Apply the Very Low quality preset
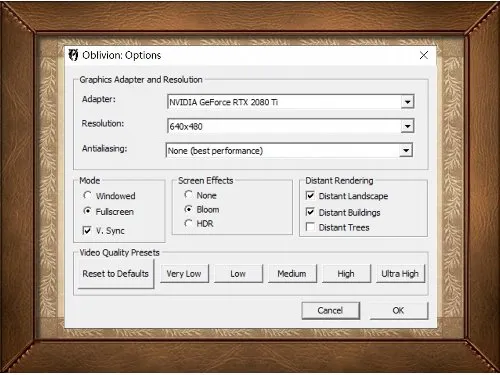500x375 pixels. [184, 274]
